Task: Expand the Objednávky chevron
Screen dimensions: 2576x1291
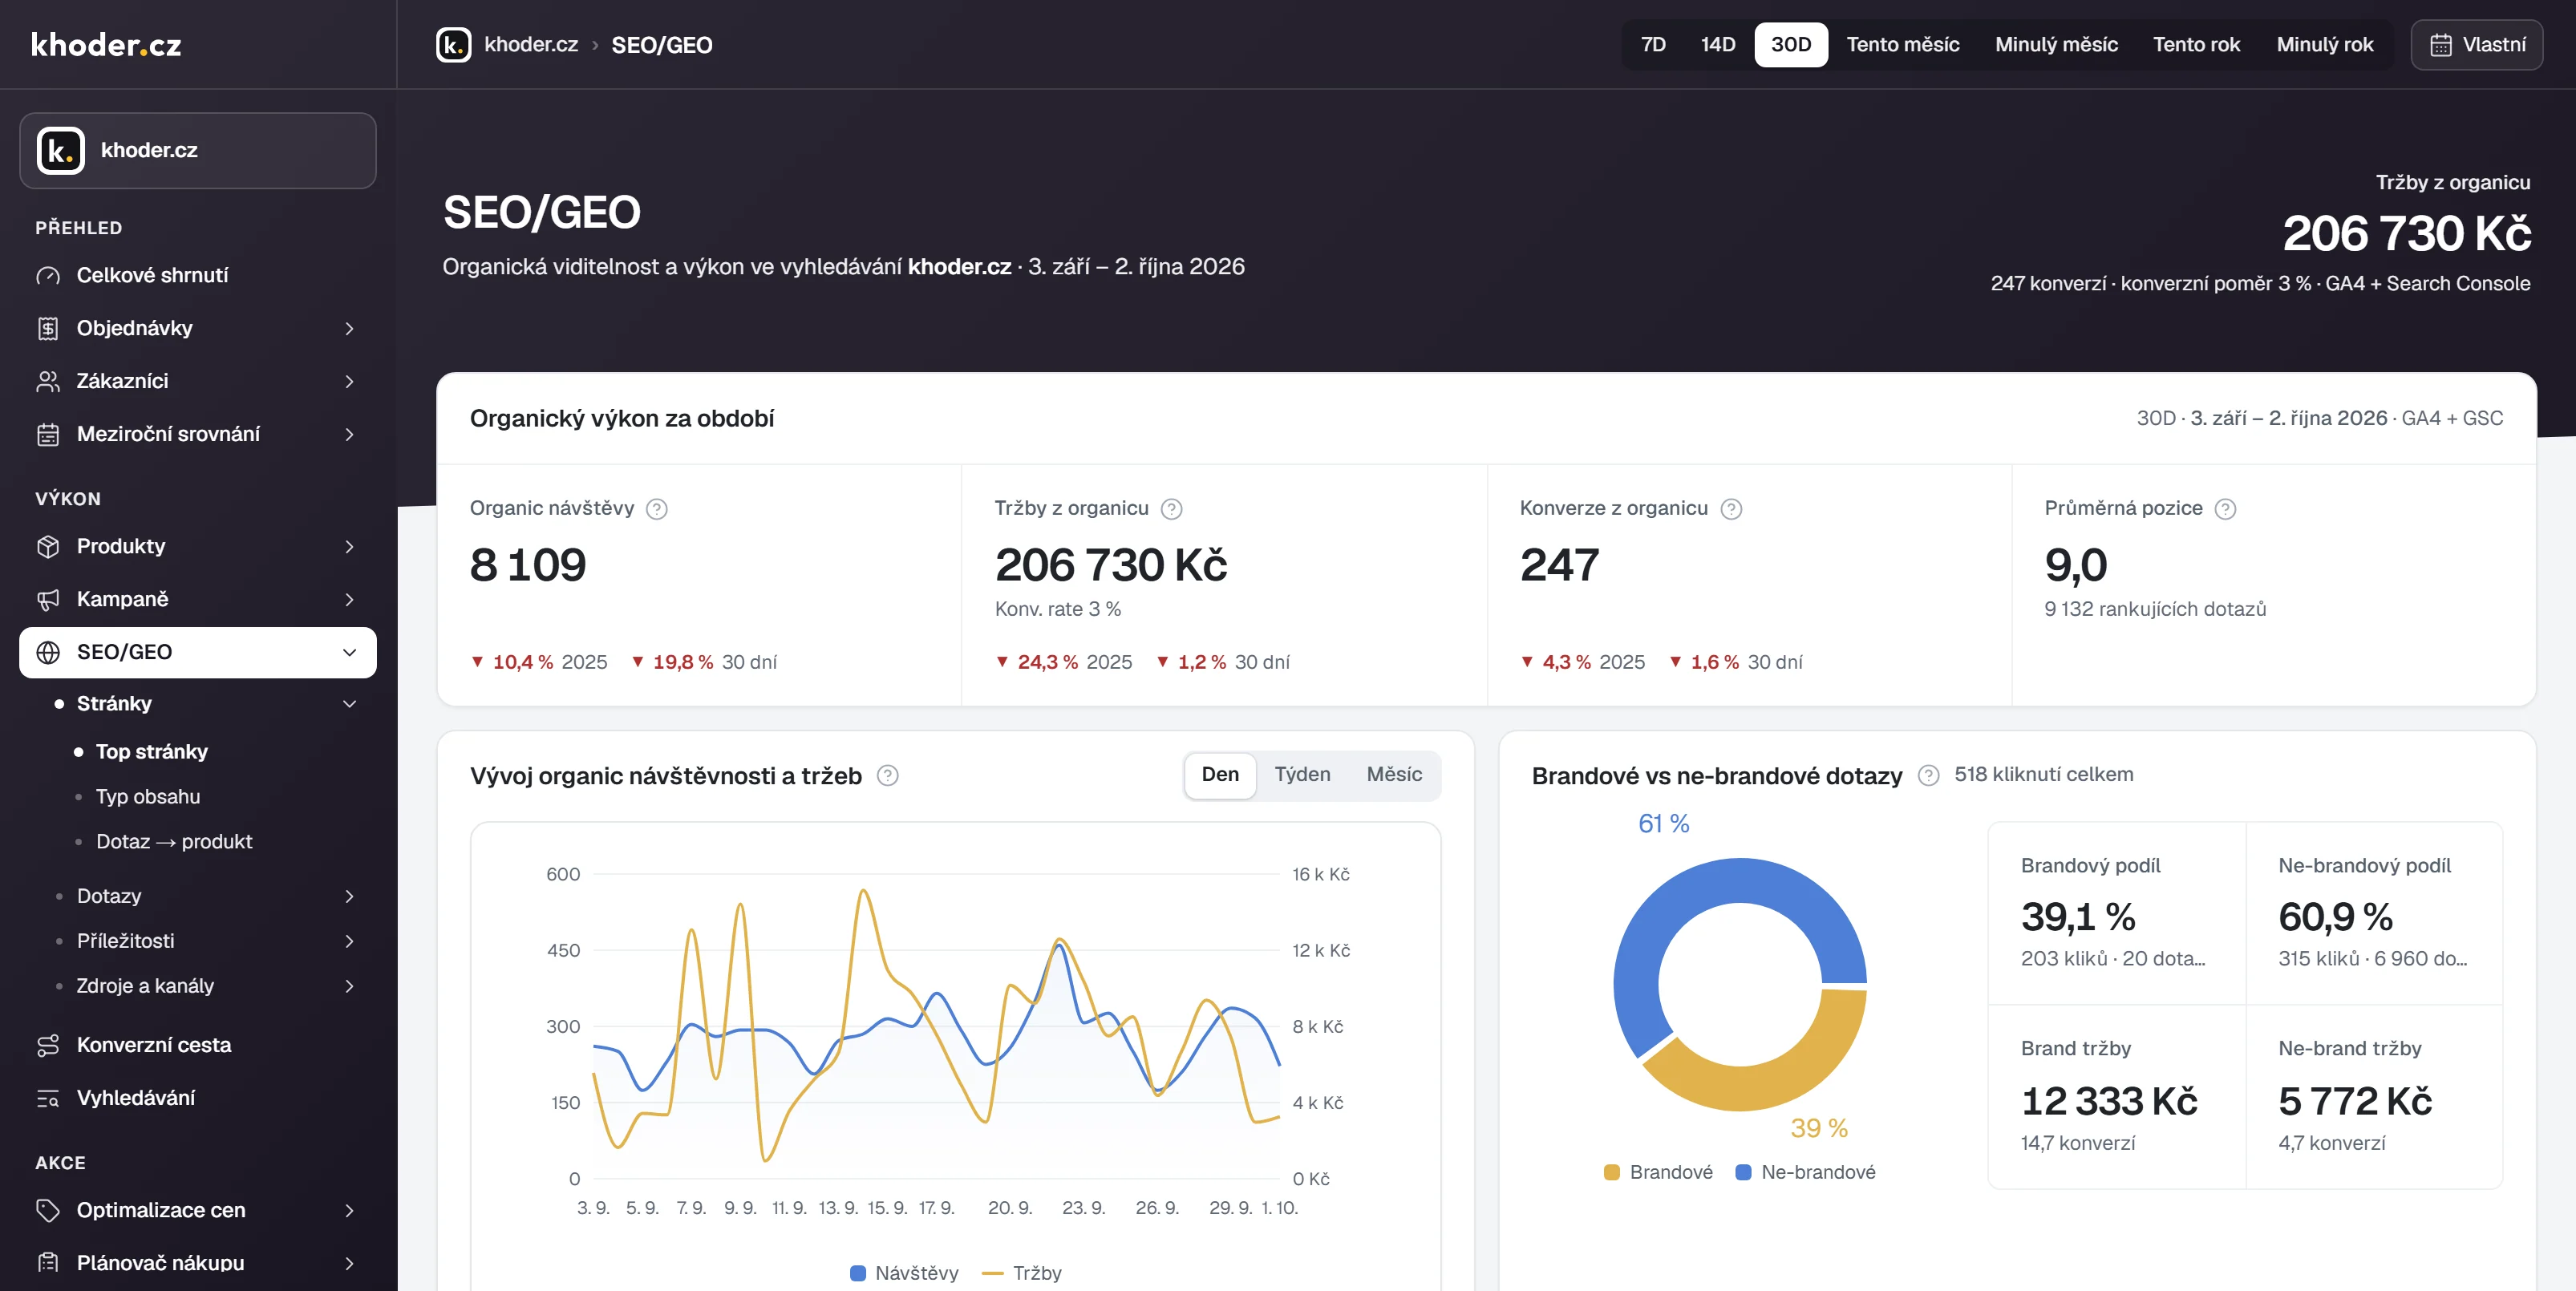Action: tap(349, 328)
